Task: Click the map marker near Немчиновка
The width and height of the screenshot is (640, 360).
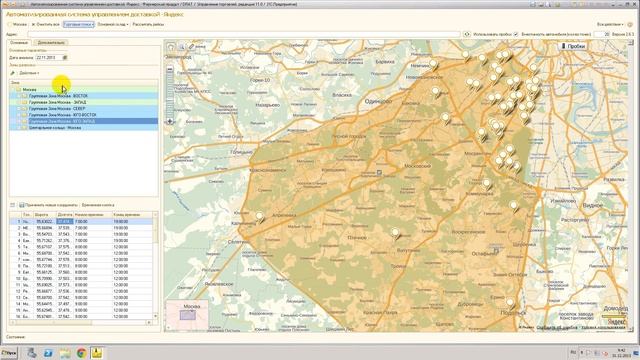Action: [433, 64]
